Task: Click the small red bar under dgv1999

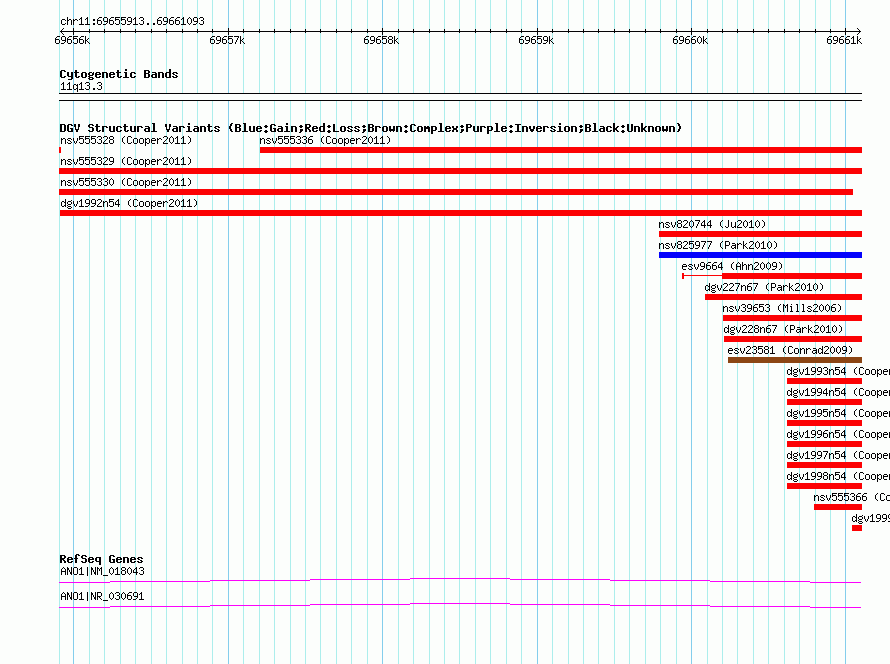Action: coord(857,528)
